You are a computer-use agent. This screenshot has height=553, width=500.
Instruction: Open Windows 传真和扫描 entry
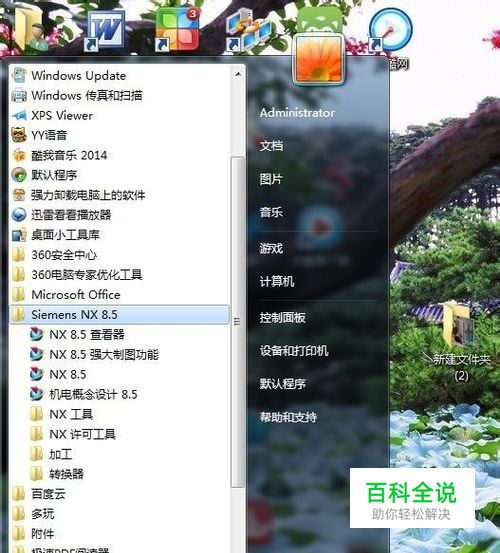click(120, 96)
